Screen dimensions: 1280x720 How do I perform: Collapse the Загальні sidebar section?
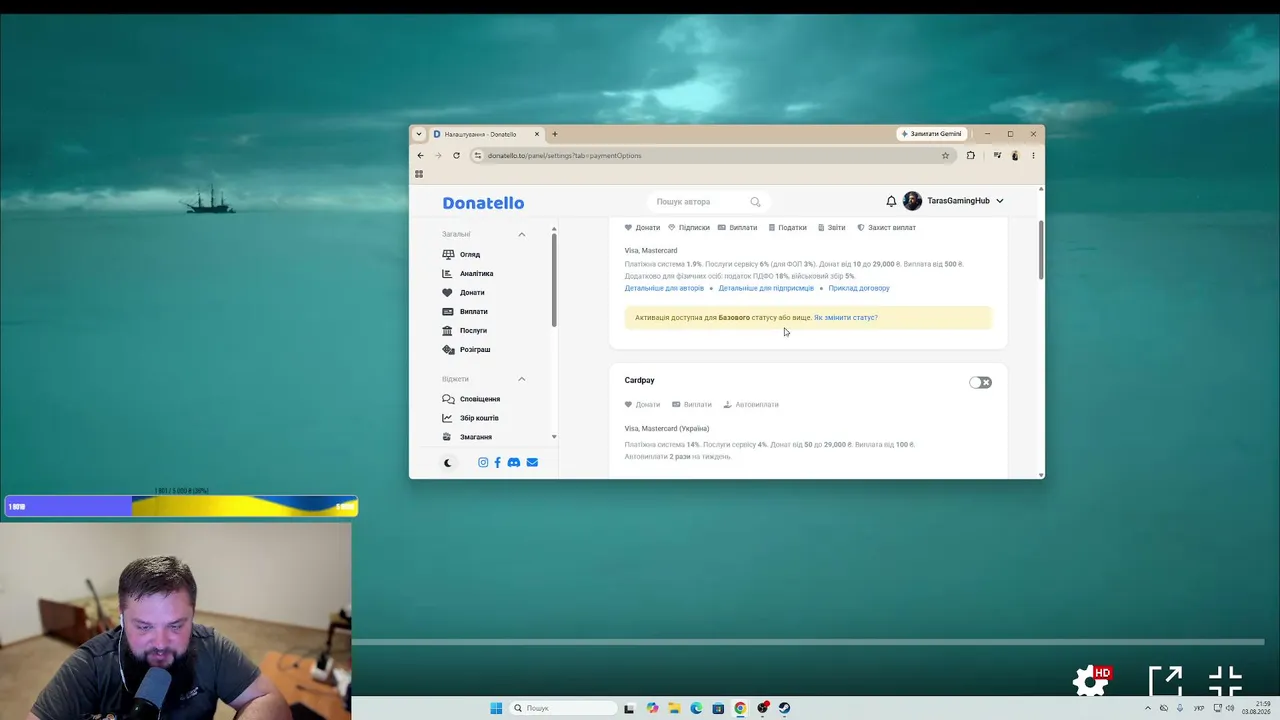click(x=521, y=234)
